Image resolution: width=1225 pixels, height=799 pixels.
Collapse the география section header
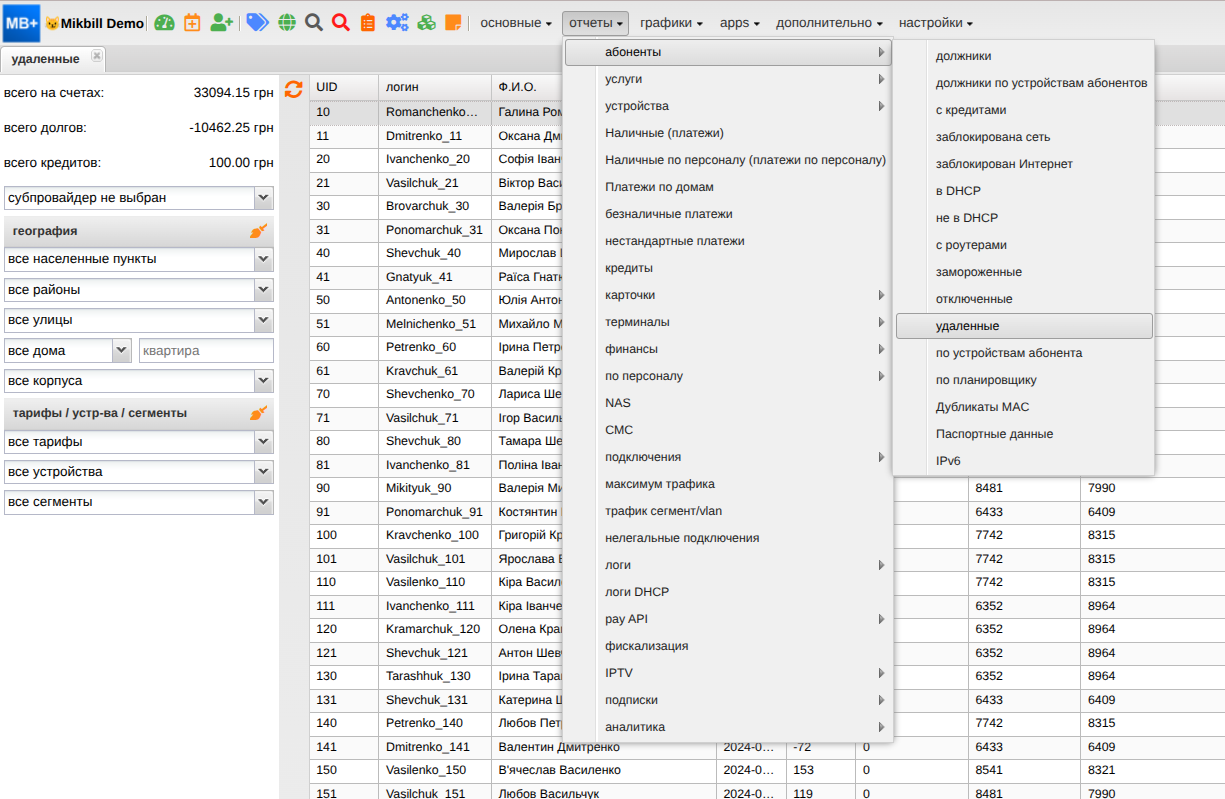click(139, 231)
